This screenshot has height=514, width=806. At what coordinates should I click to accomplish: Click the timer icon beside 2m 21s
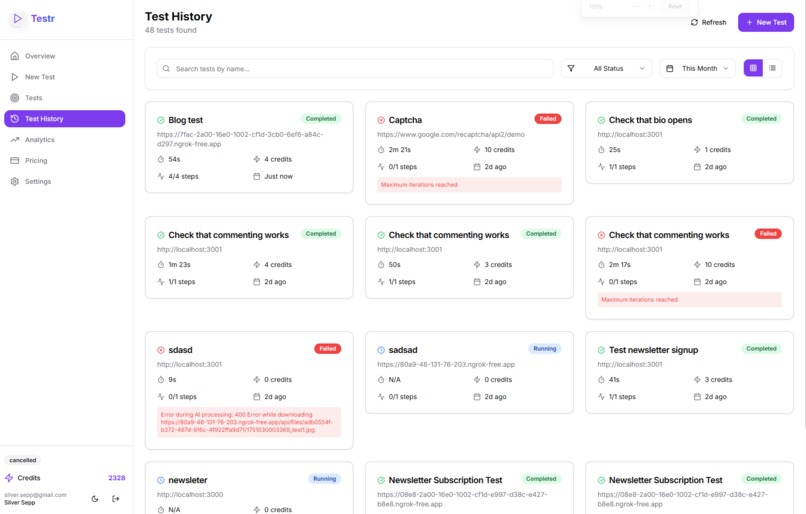pos(381,150)
